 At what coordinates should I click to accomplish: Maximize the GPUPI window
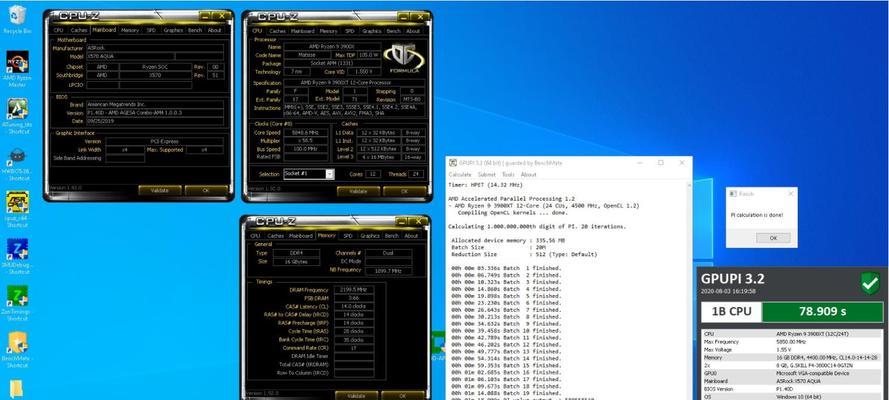point(661,163)
